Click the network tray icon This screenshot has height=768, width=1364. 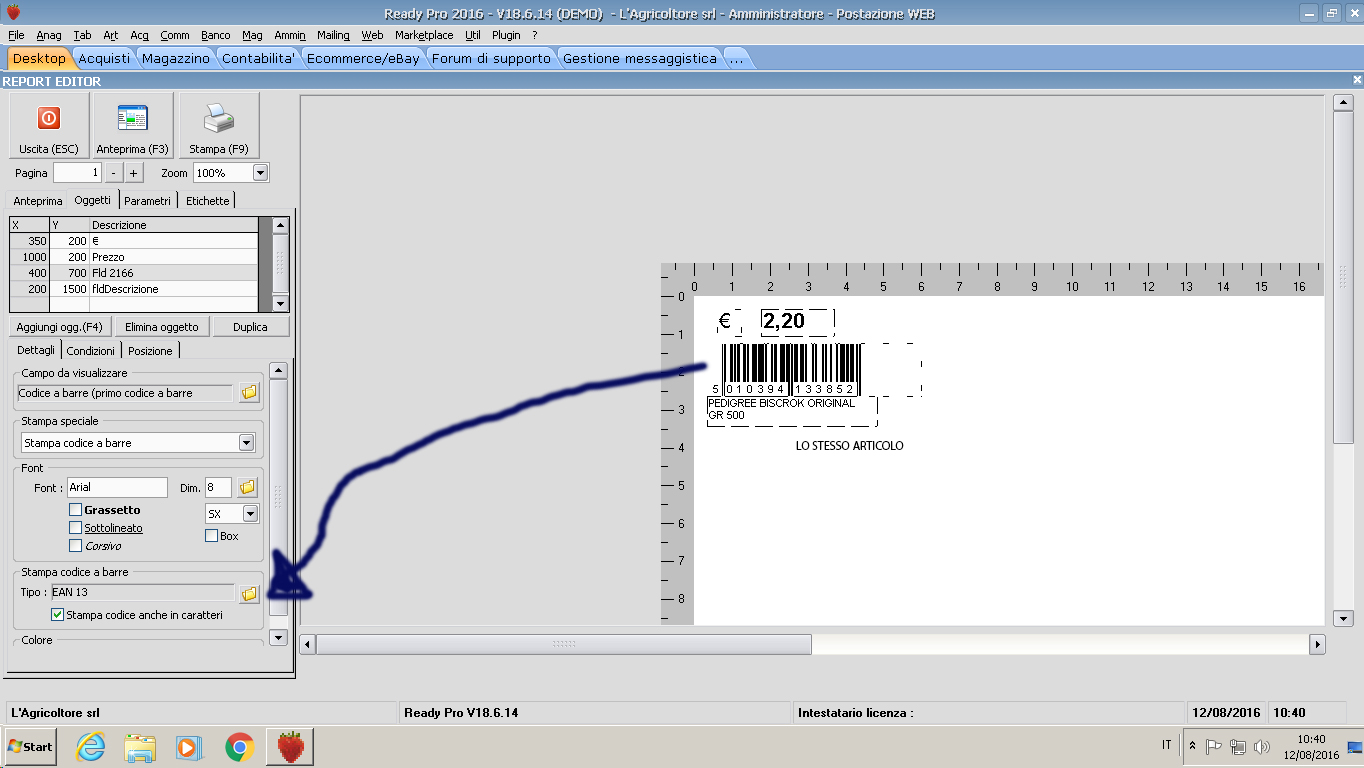pyautogui.click(x=1238, y=746)
